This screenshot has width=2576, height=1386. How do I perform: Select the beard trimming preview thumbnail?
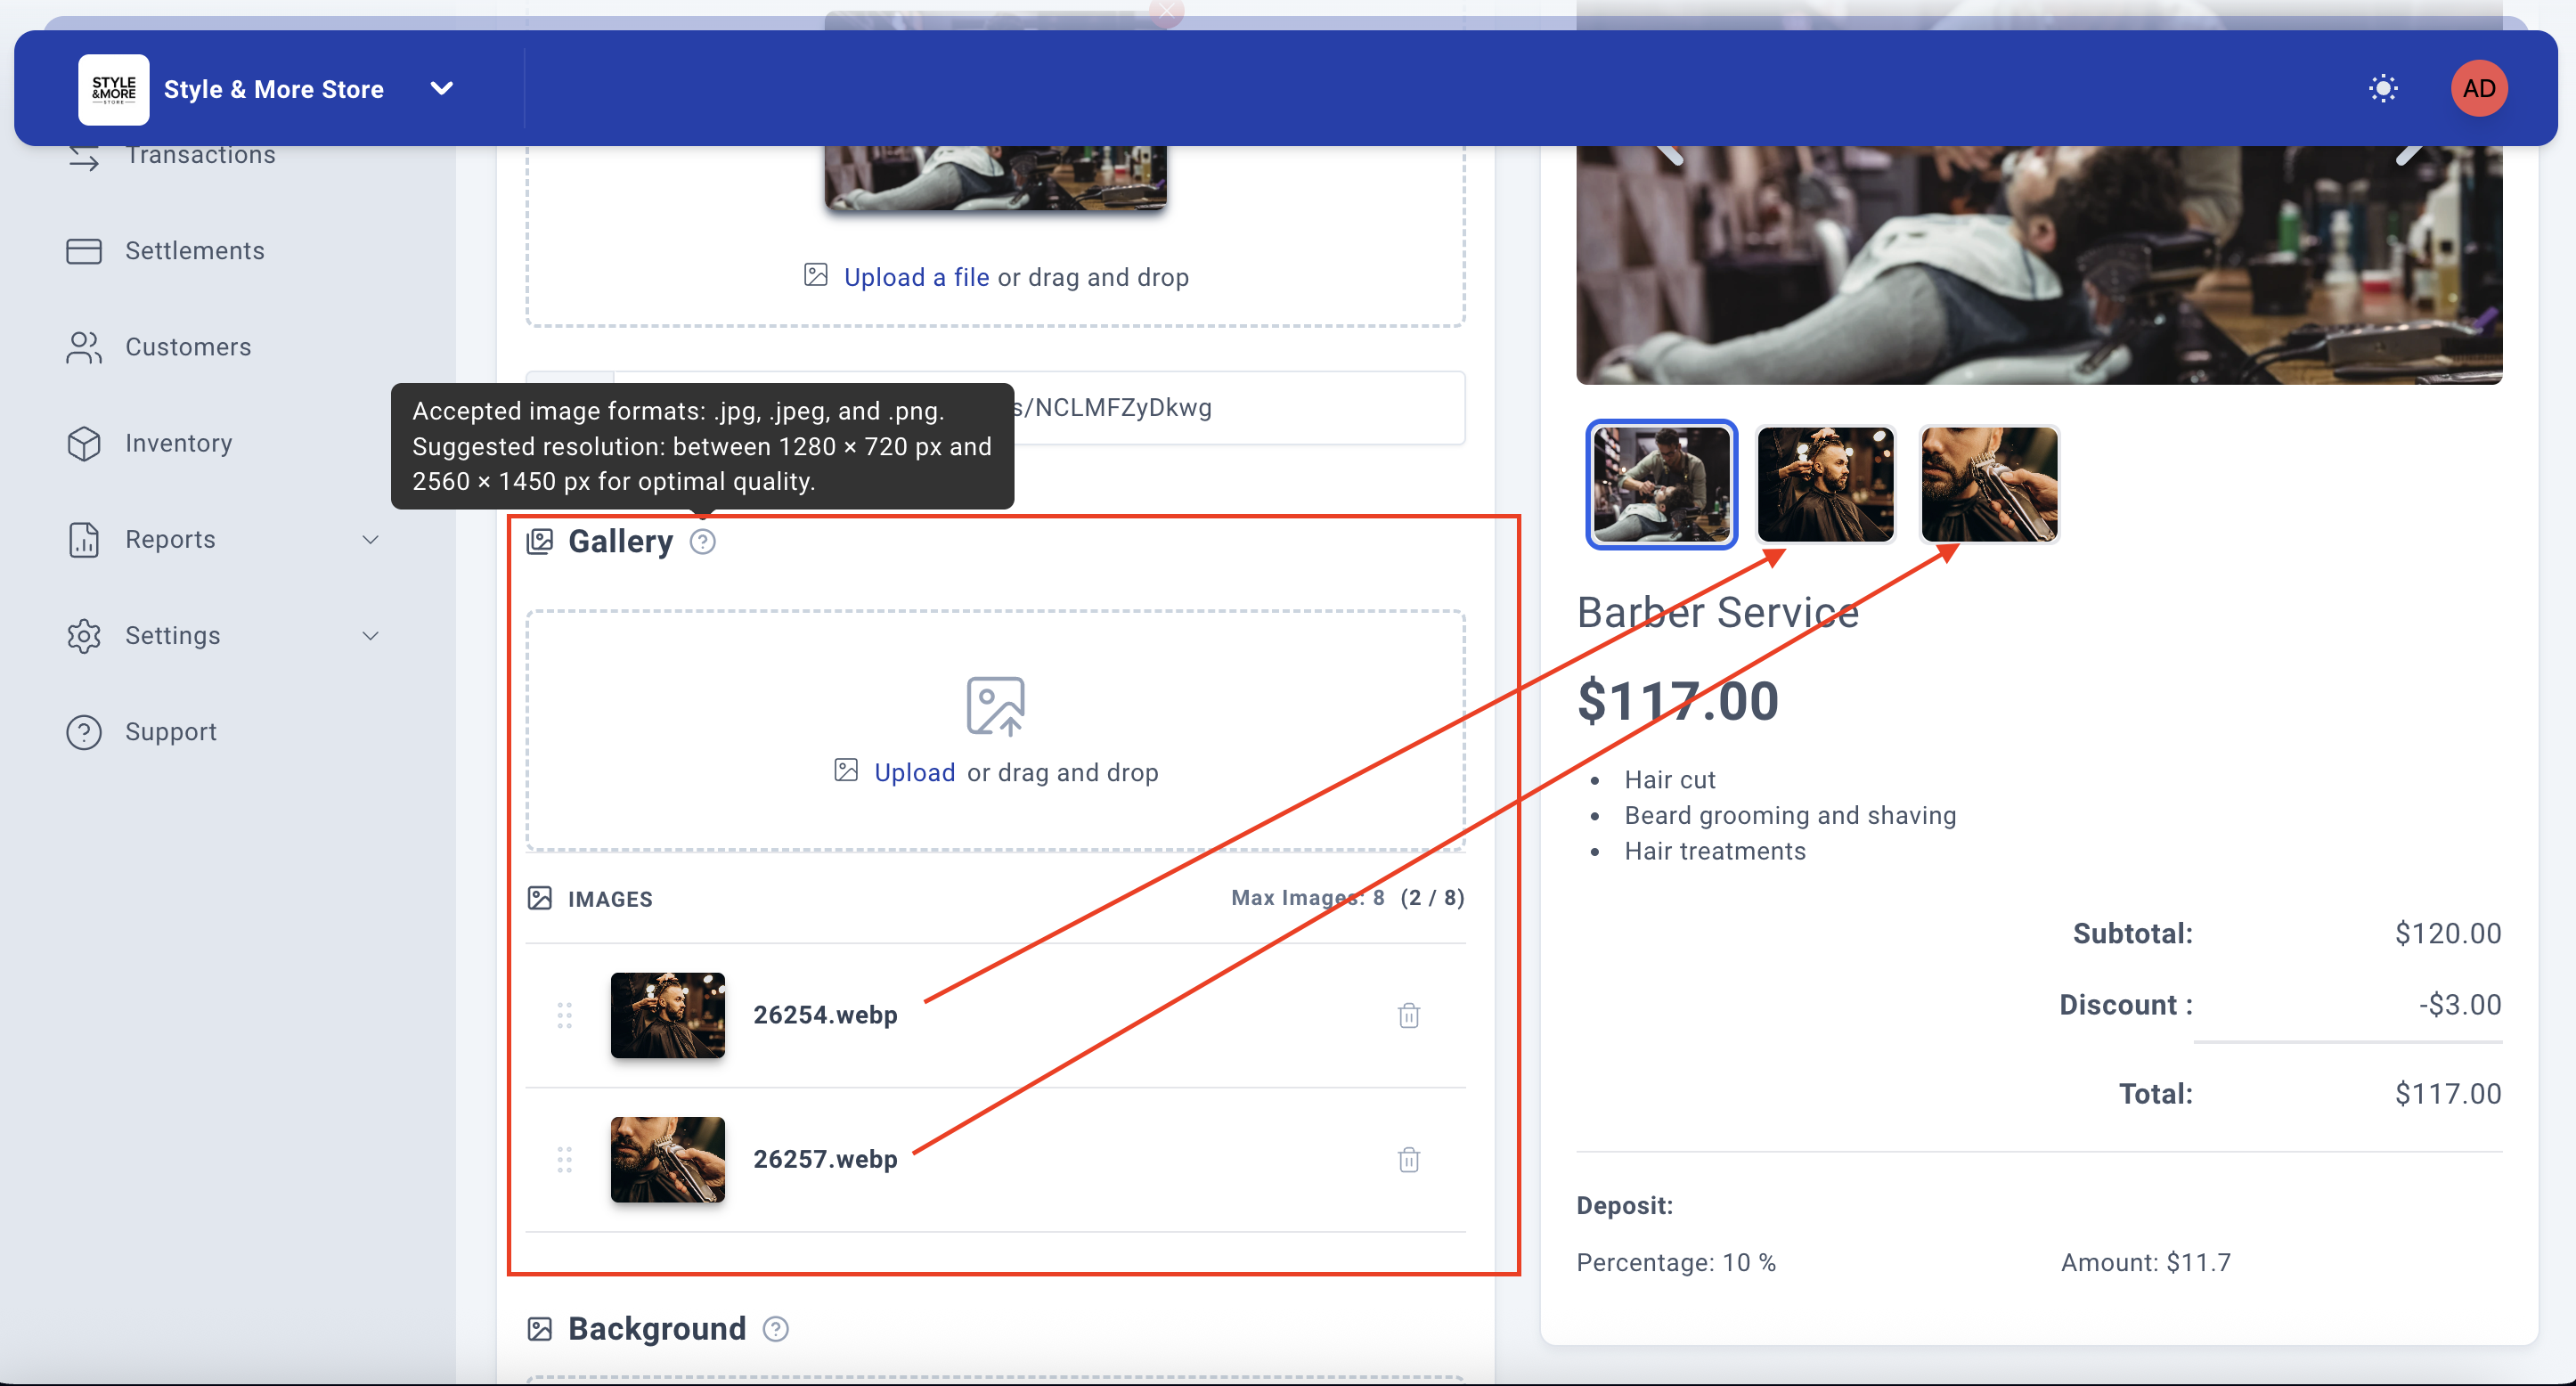point(1989,484)
